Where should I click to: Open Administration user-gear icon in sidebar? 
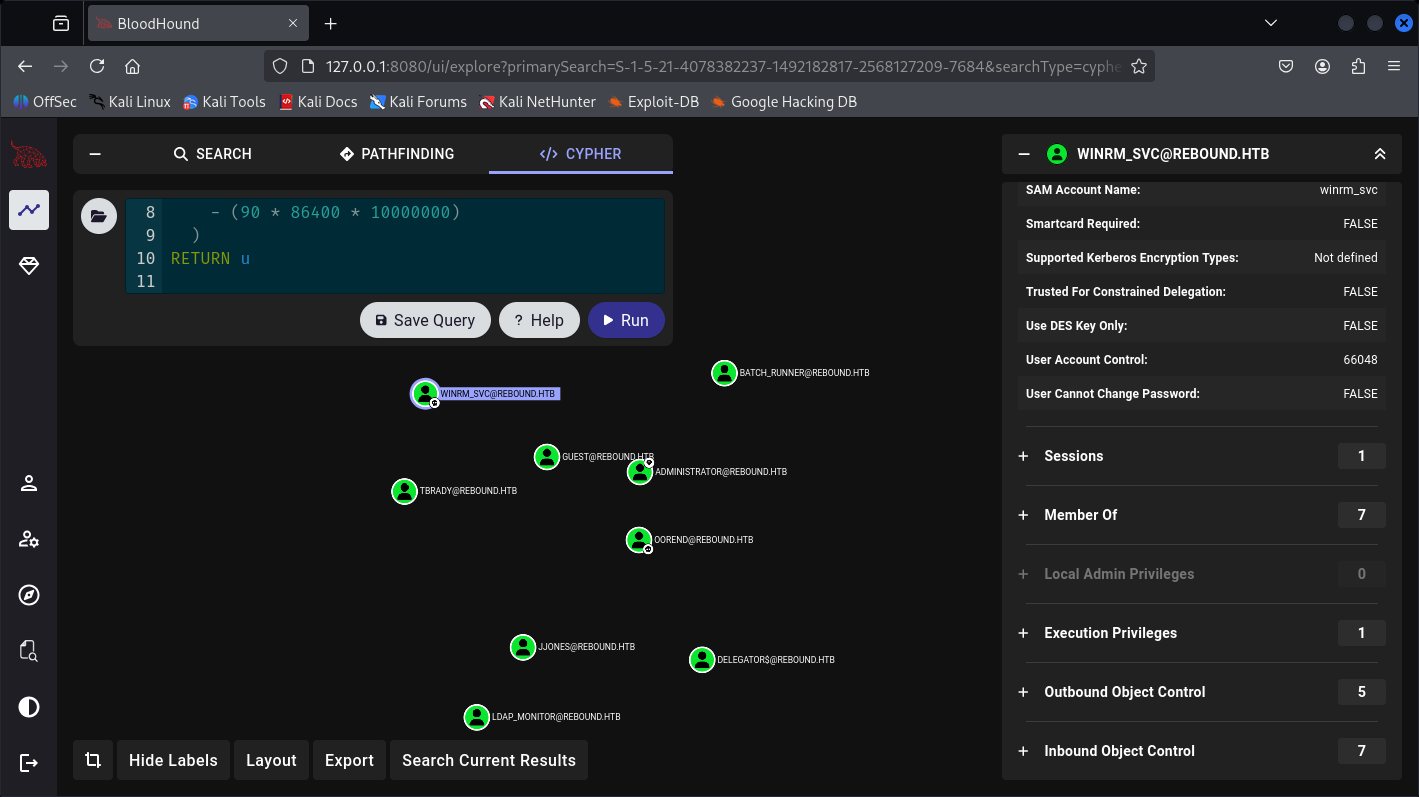[29, 540]
